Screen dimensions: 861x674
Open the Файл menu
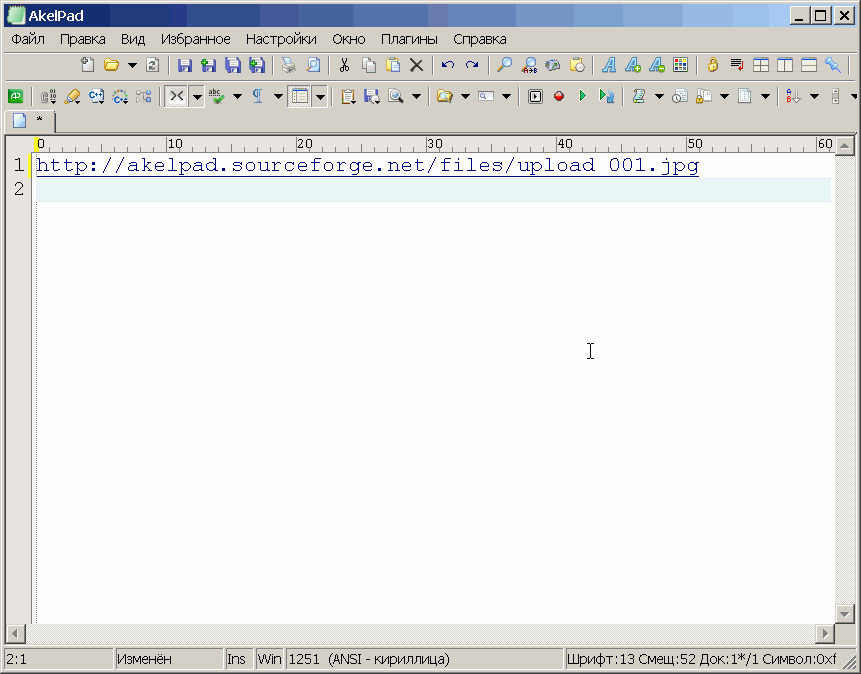click(28, 39)
